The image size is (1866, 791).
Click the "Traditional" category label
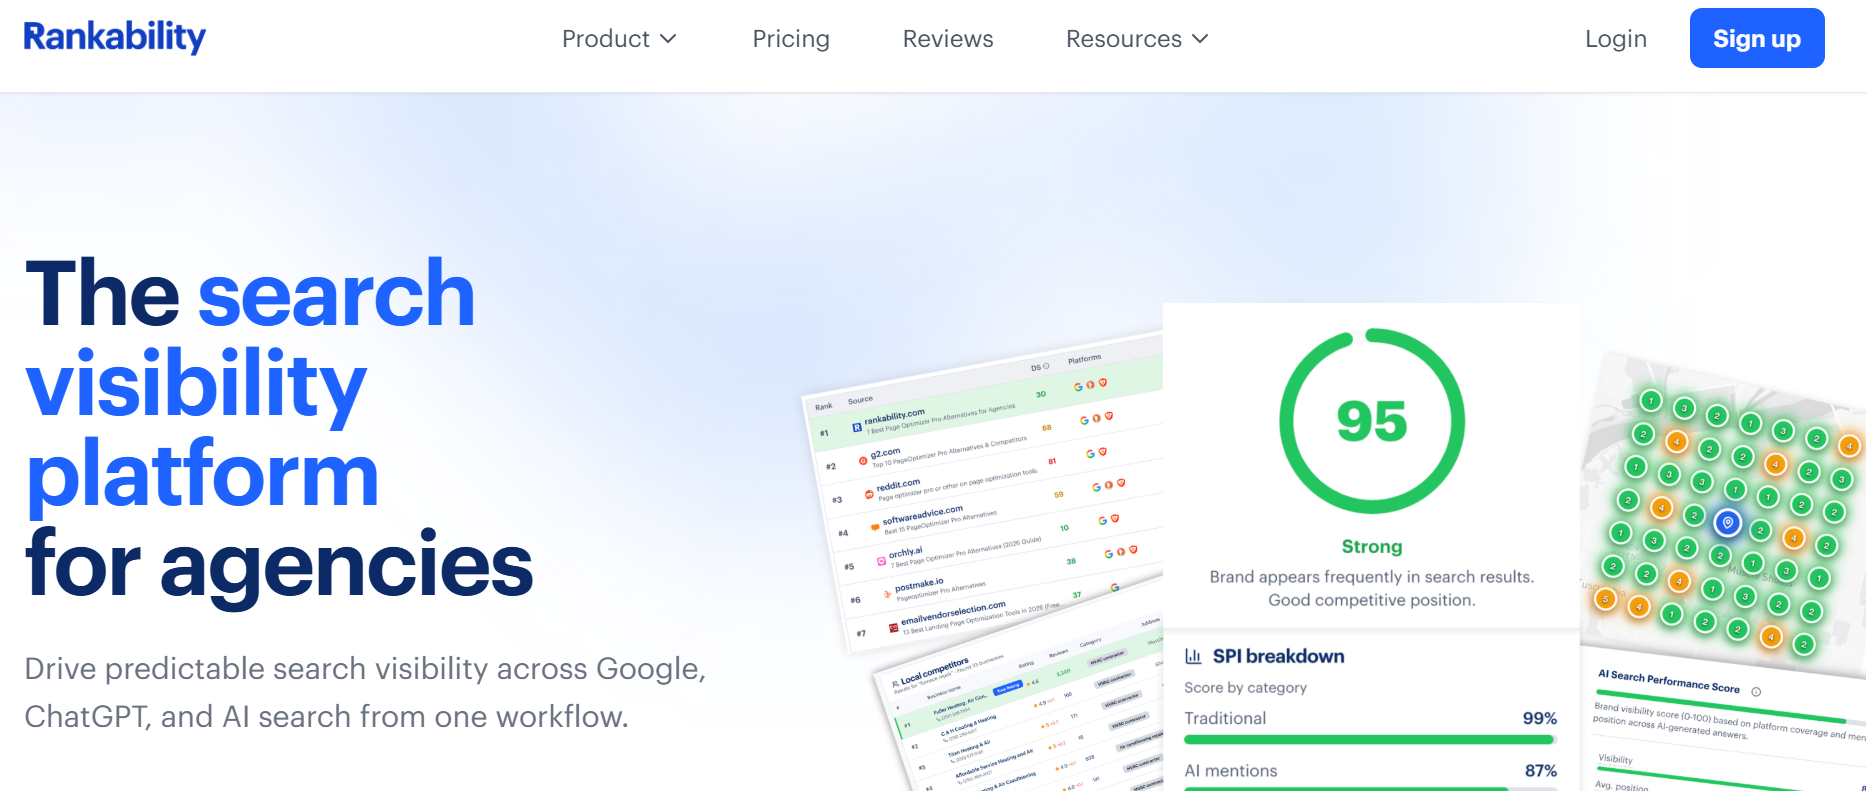(x=1225, y=718)
